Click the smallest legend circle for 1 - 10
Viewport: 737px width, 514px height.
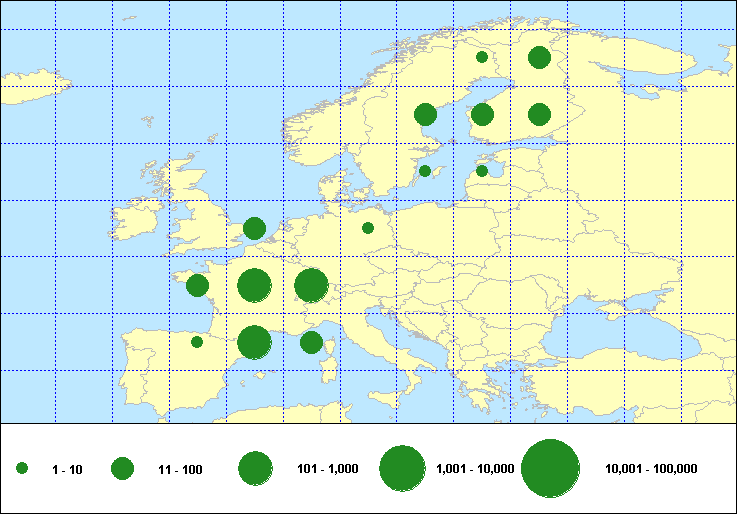pos(22,468)
